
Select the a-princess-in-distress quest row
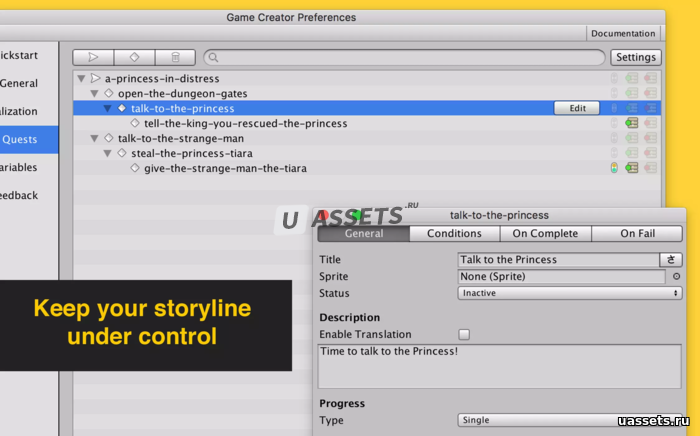point(367,79)
